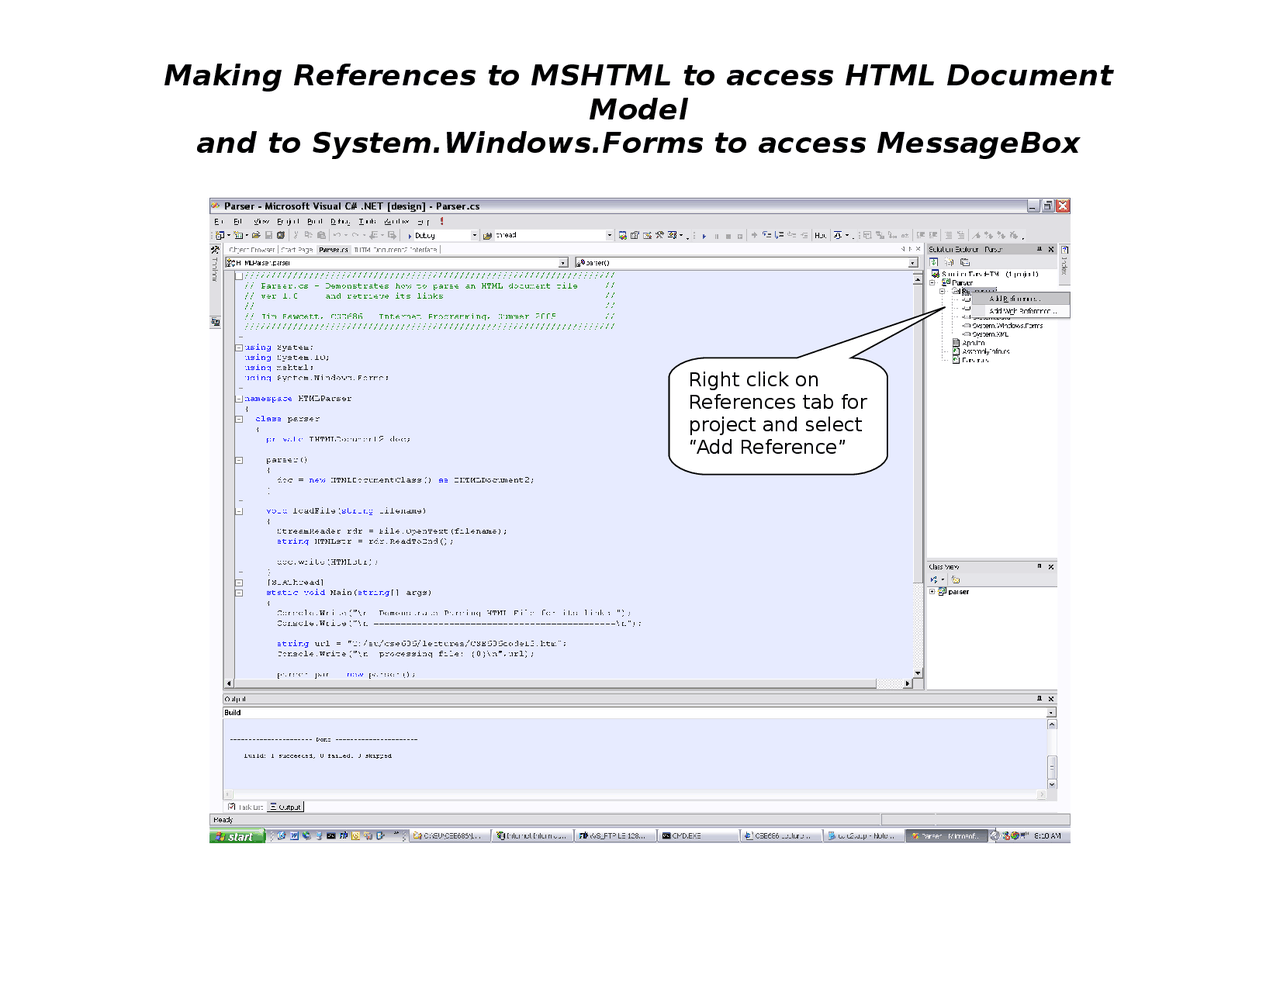1280x989 pixels.
Task: Click the Undo icon in the toolbar
Action: (x=338, y=235)
